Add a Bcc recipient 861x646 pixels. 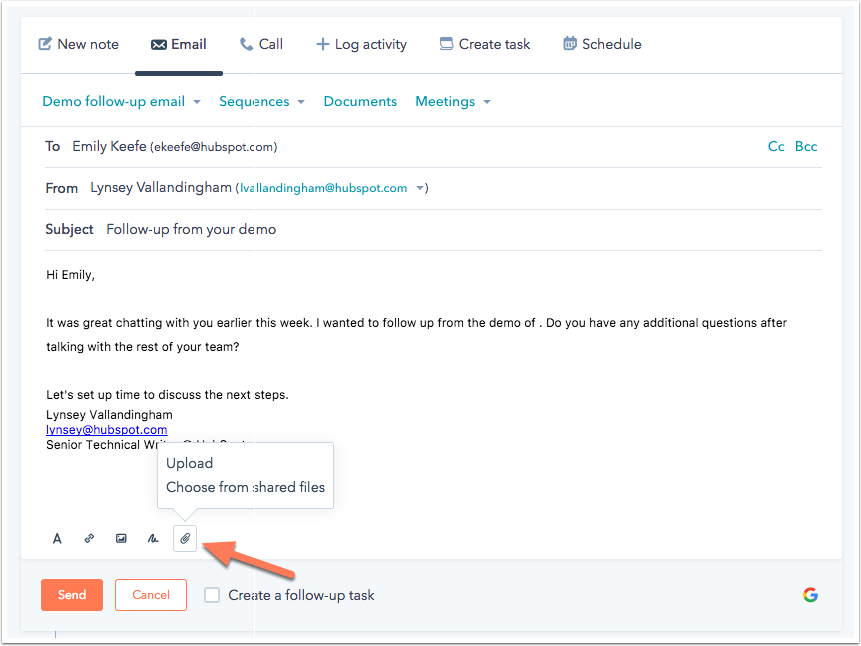tap(806, 147)
